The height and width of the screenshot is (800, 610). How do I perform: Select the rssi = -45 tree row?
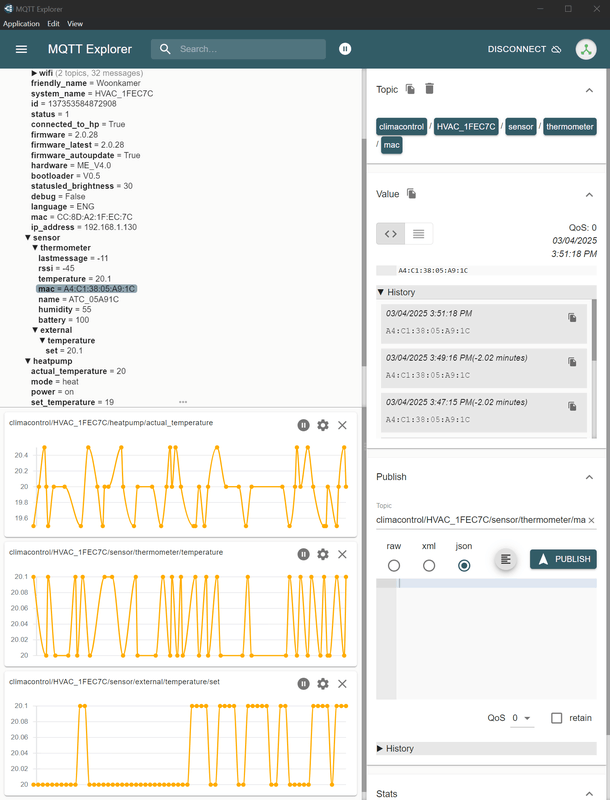pyautogui.click(x=56, y=268)
